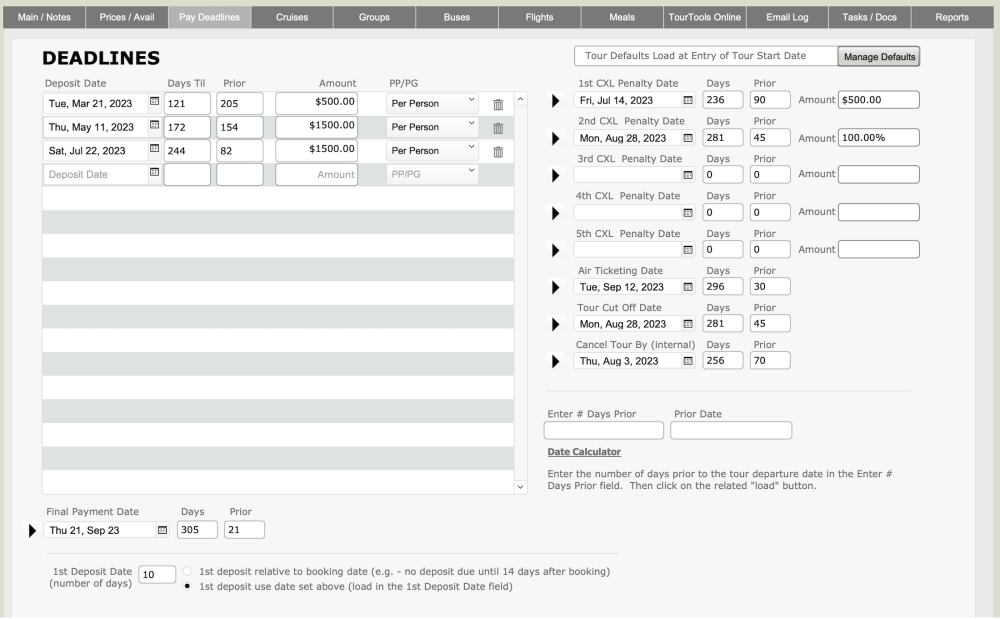The width and height of the screenshot is (1000, 619).
Task: Open the Meals tab
Action: tap(622, 17)
